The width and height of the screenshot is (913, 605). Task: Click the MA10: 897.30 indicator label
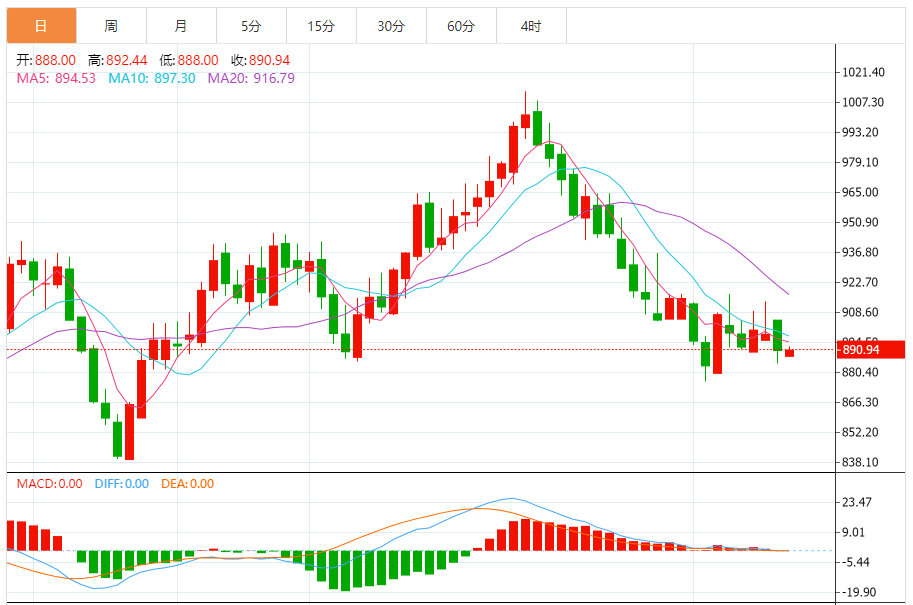(151, 78)
